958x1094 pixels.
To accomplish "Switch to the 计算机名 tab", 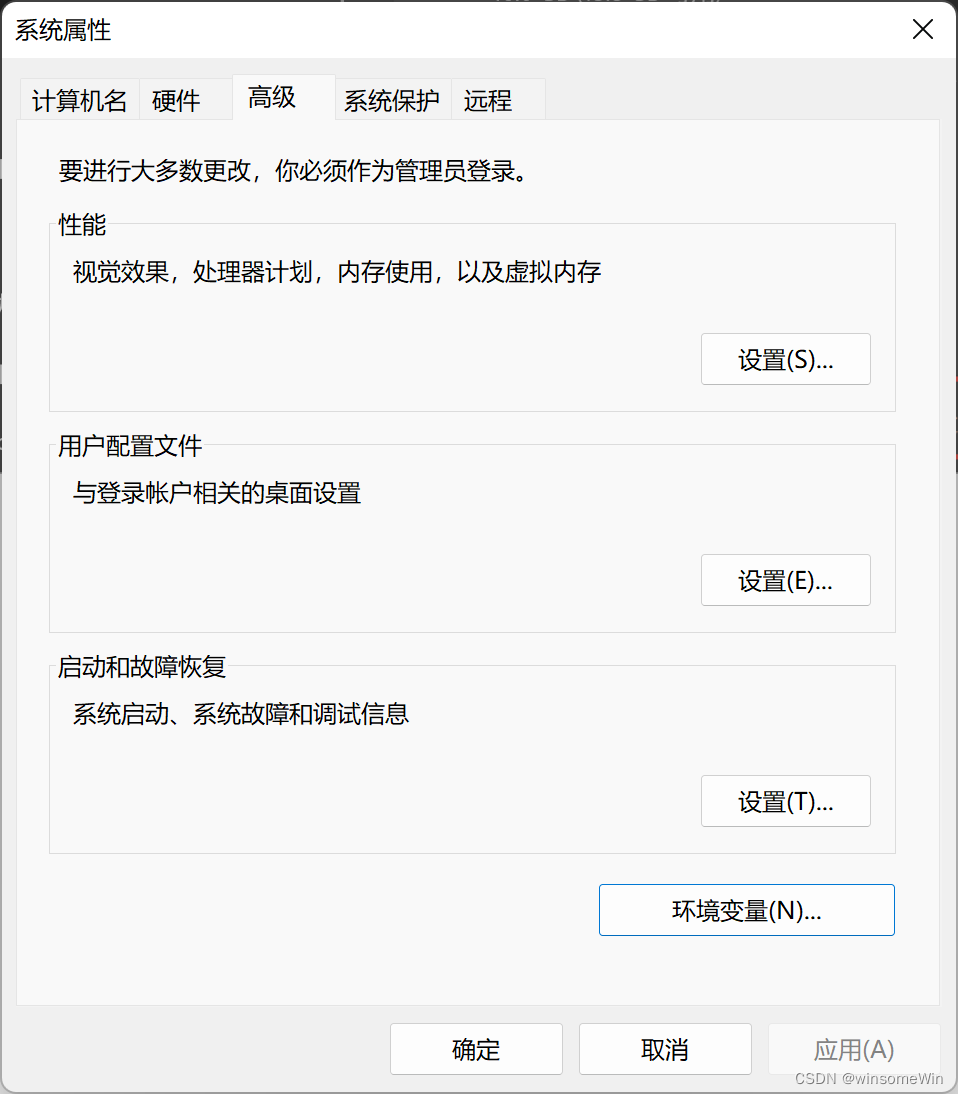I will pyautogui.click(x=80, y=100).
